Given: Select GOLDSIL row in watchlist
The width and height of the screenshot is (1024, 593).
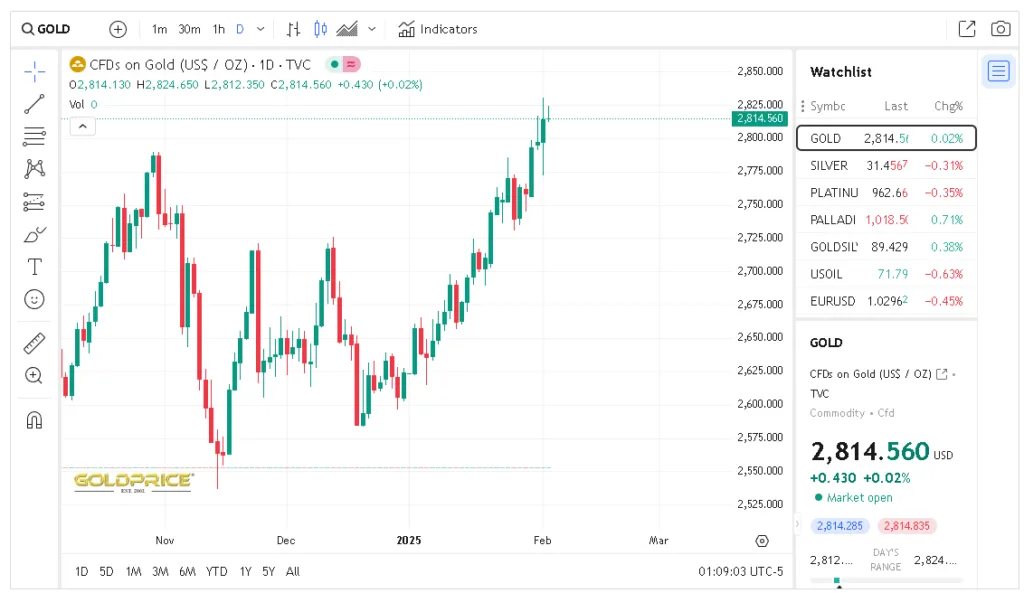Looking at the screenshot, I should pos(886,247).
